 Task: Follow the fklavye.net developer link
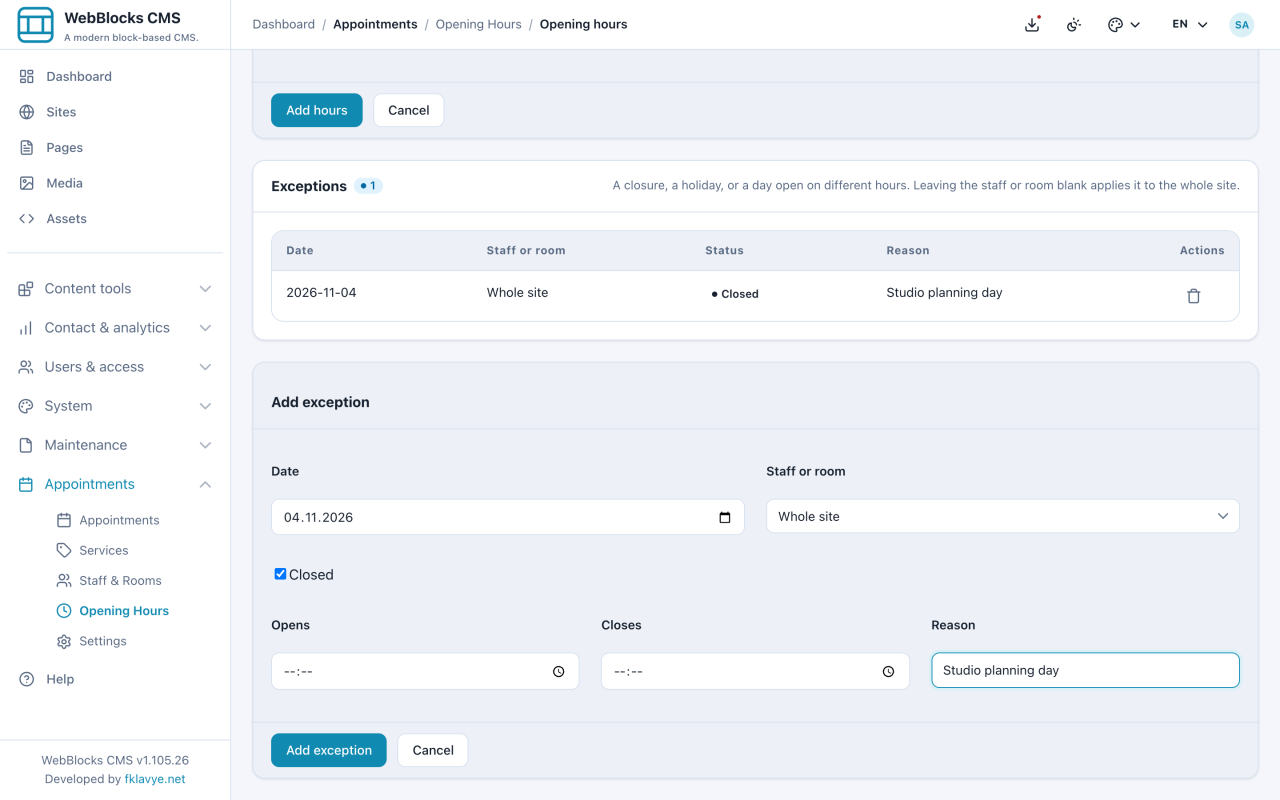click(x=155, y=779)
